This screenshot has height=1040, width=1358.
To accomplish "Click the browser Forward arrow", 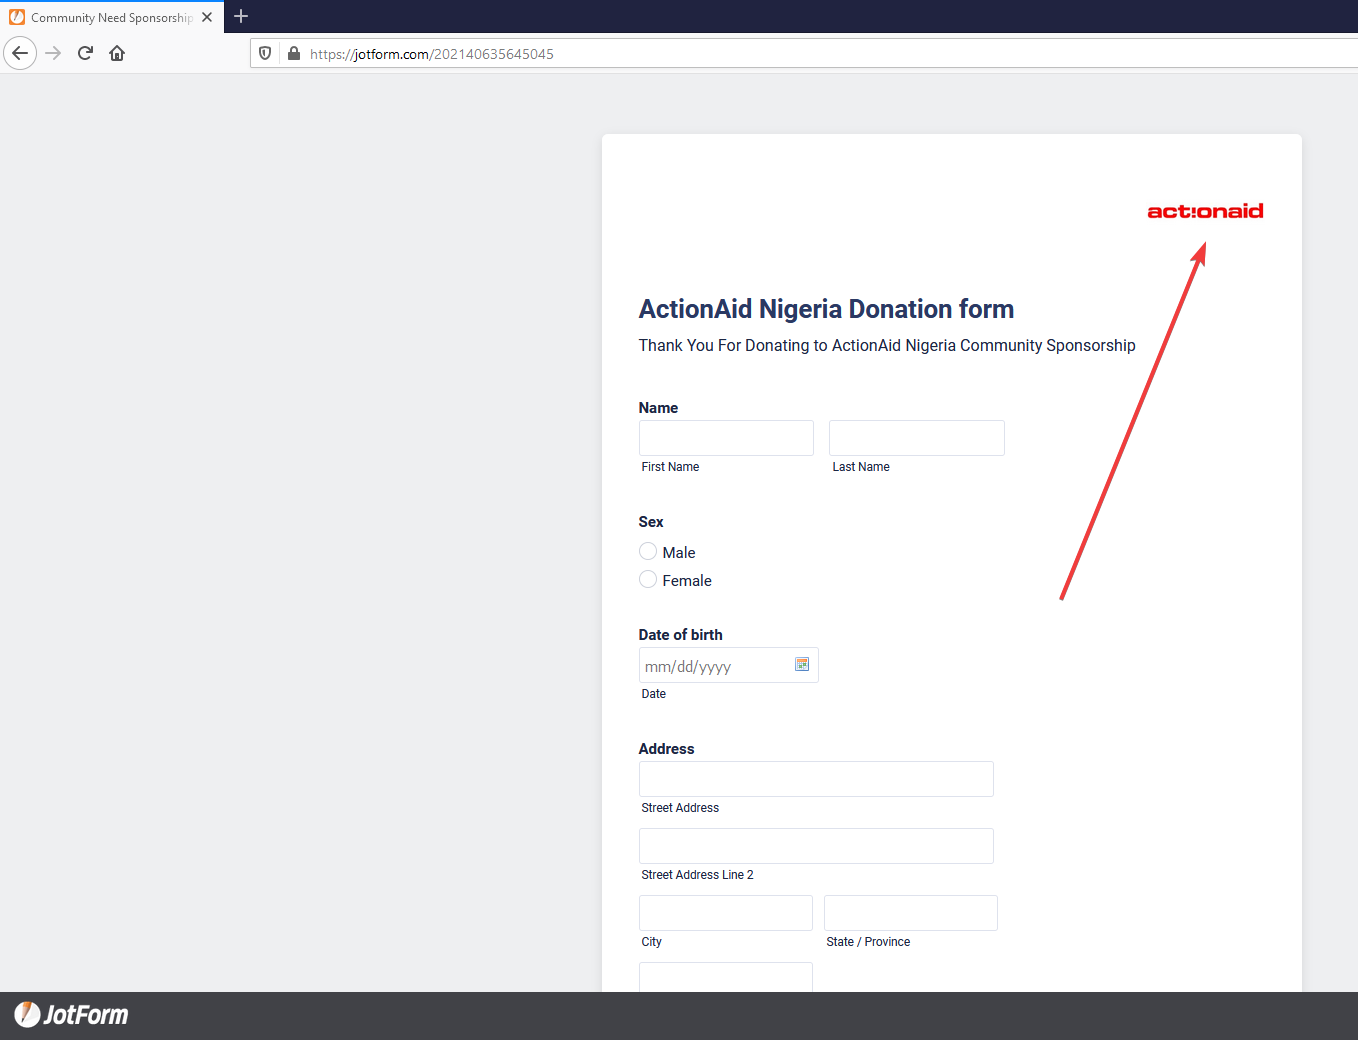I will pyautogui.click(x=52, y=53).
